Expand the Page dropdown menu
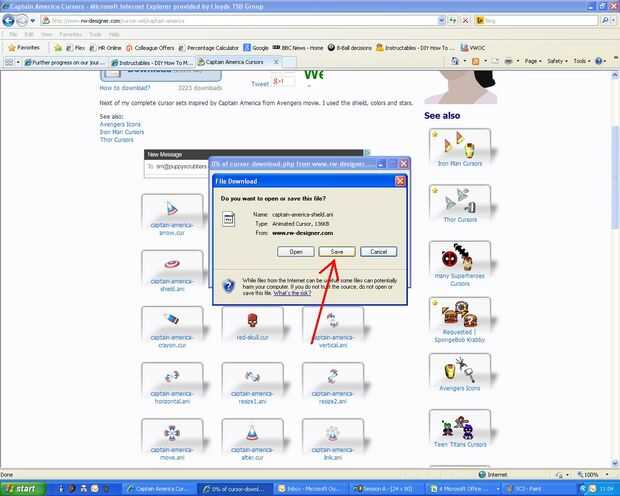Image resolution: width=620 pixels, height=496 pixels. (x=532, y=61)
